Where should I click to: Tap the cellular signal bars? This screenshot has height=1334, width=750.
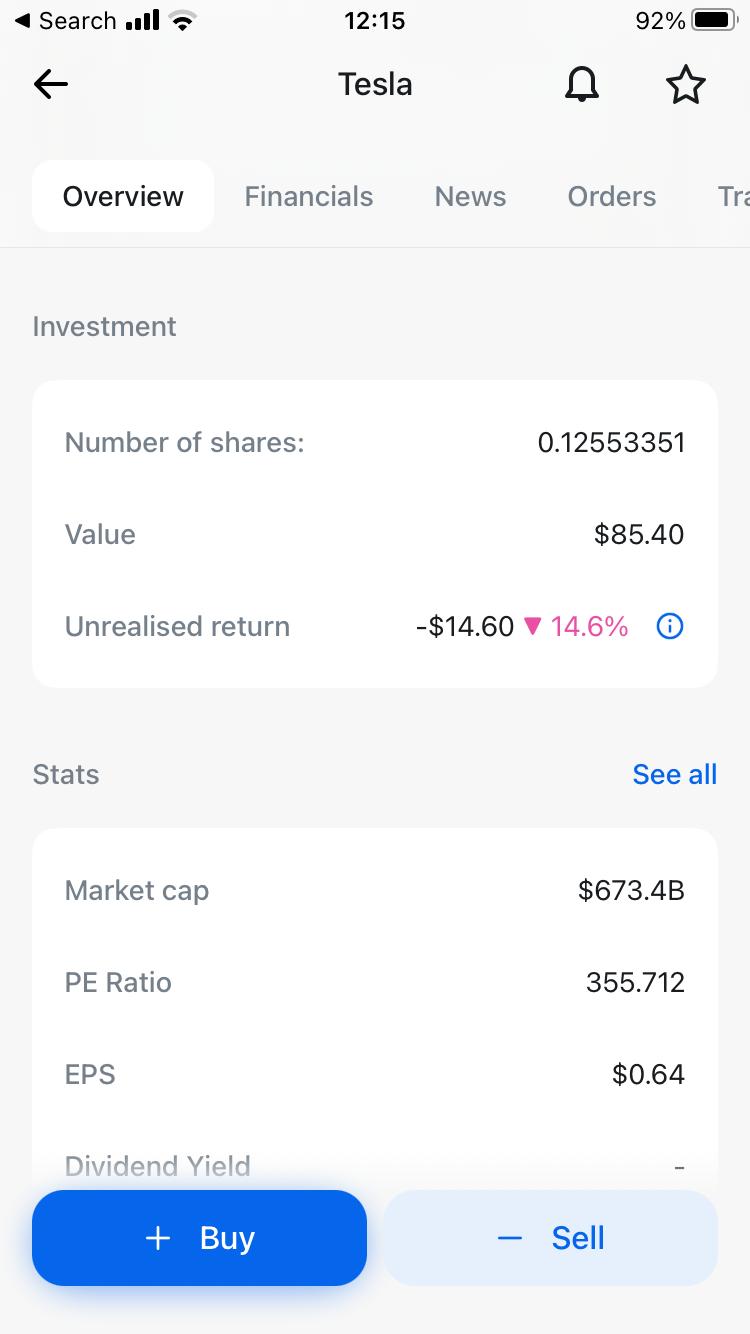143,21
